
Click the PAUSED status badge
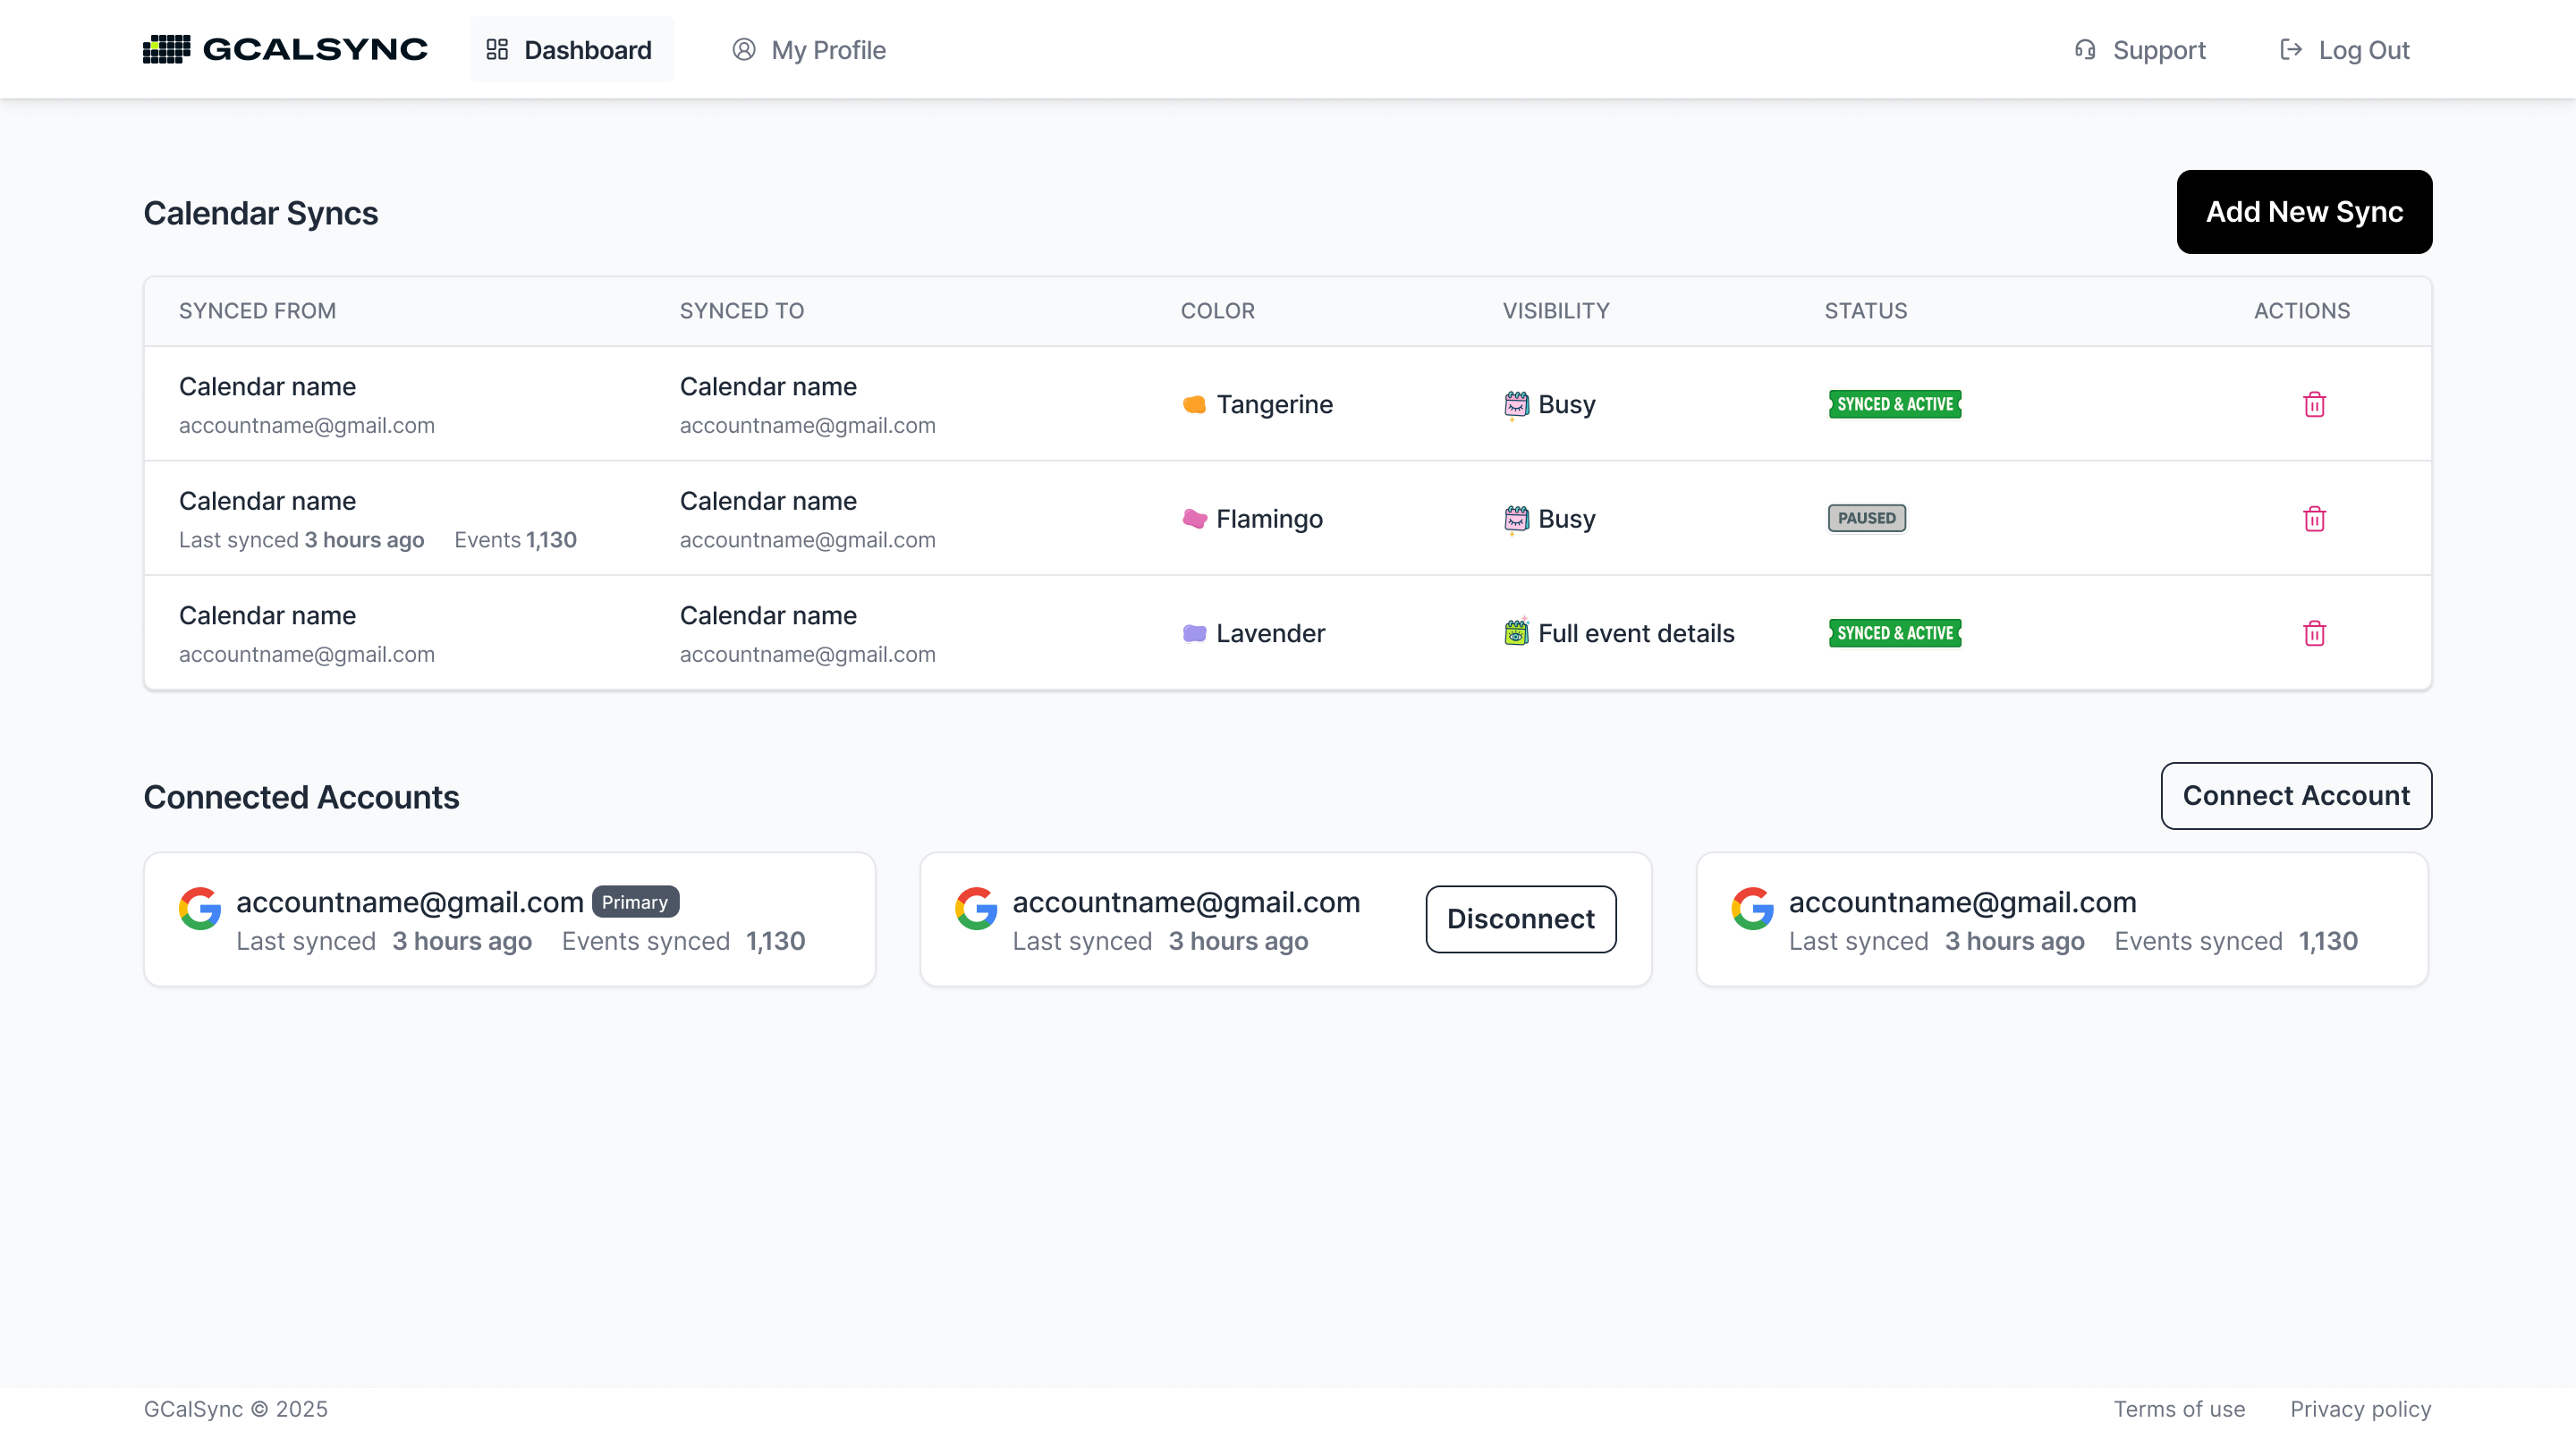click(1866, 518)
